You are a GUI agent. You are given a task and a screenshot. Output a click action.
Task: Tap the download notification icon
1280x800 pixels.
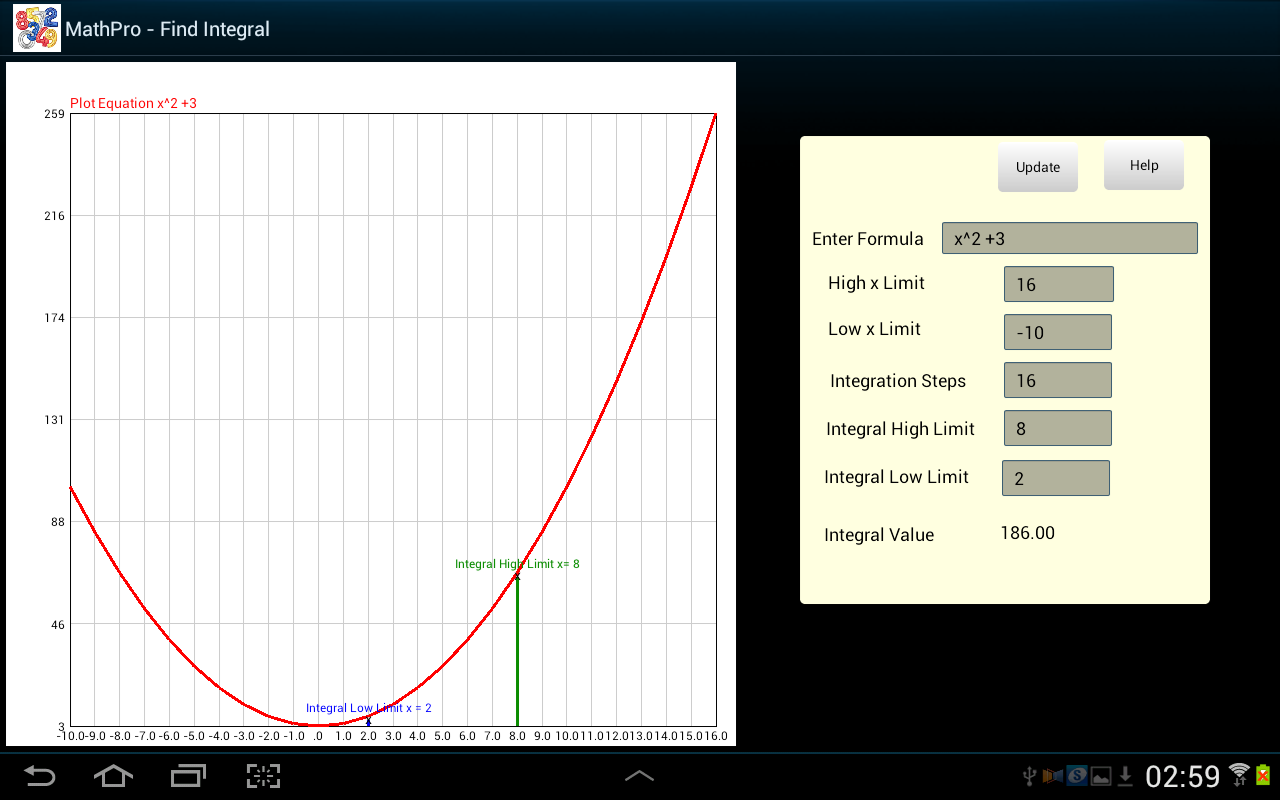click(1125, 776)
